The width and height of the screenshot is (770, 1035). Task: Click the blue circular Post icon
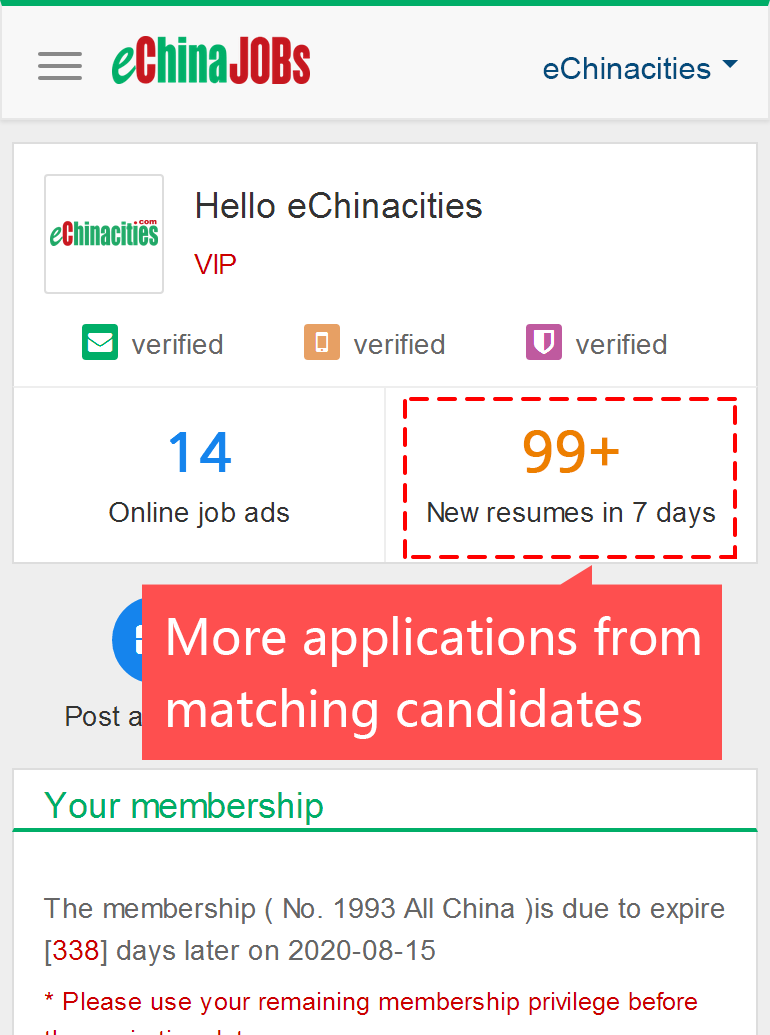pos(128,640)
